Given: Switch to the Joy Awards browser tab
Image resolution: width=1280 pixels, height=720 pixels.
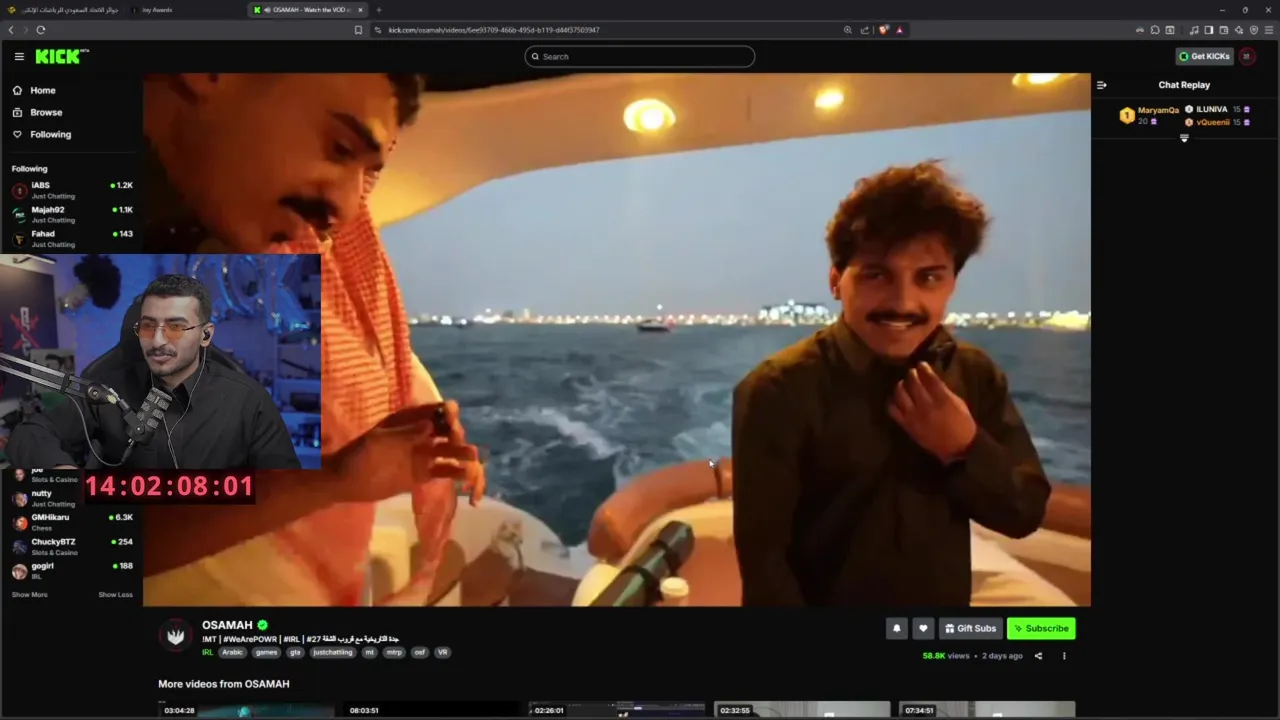Looking at the screenshot, I should click(185, 10).
